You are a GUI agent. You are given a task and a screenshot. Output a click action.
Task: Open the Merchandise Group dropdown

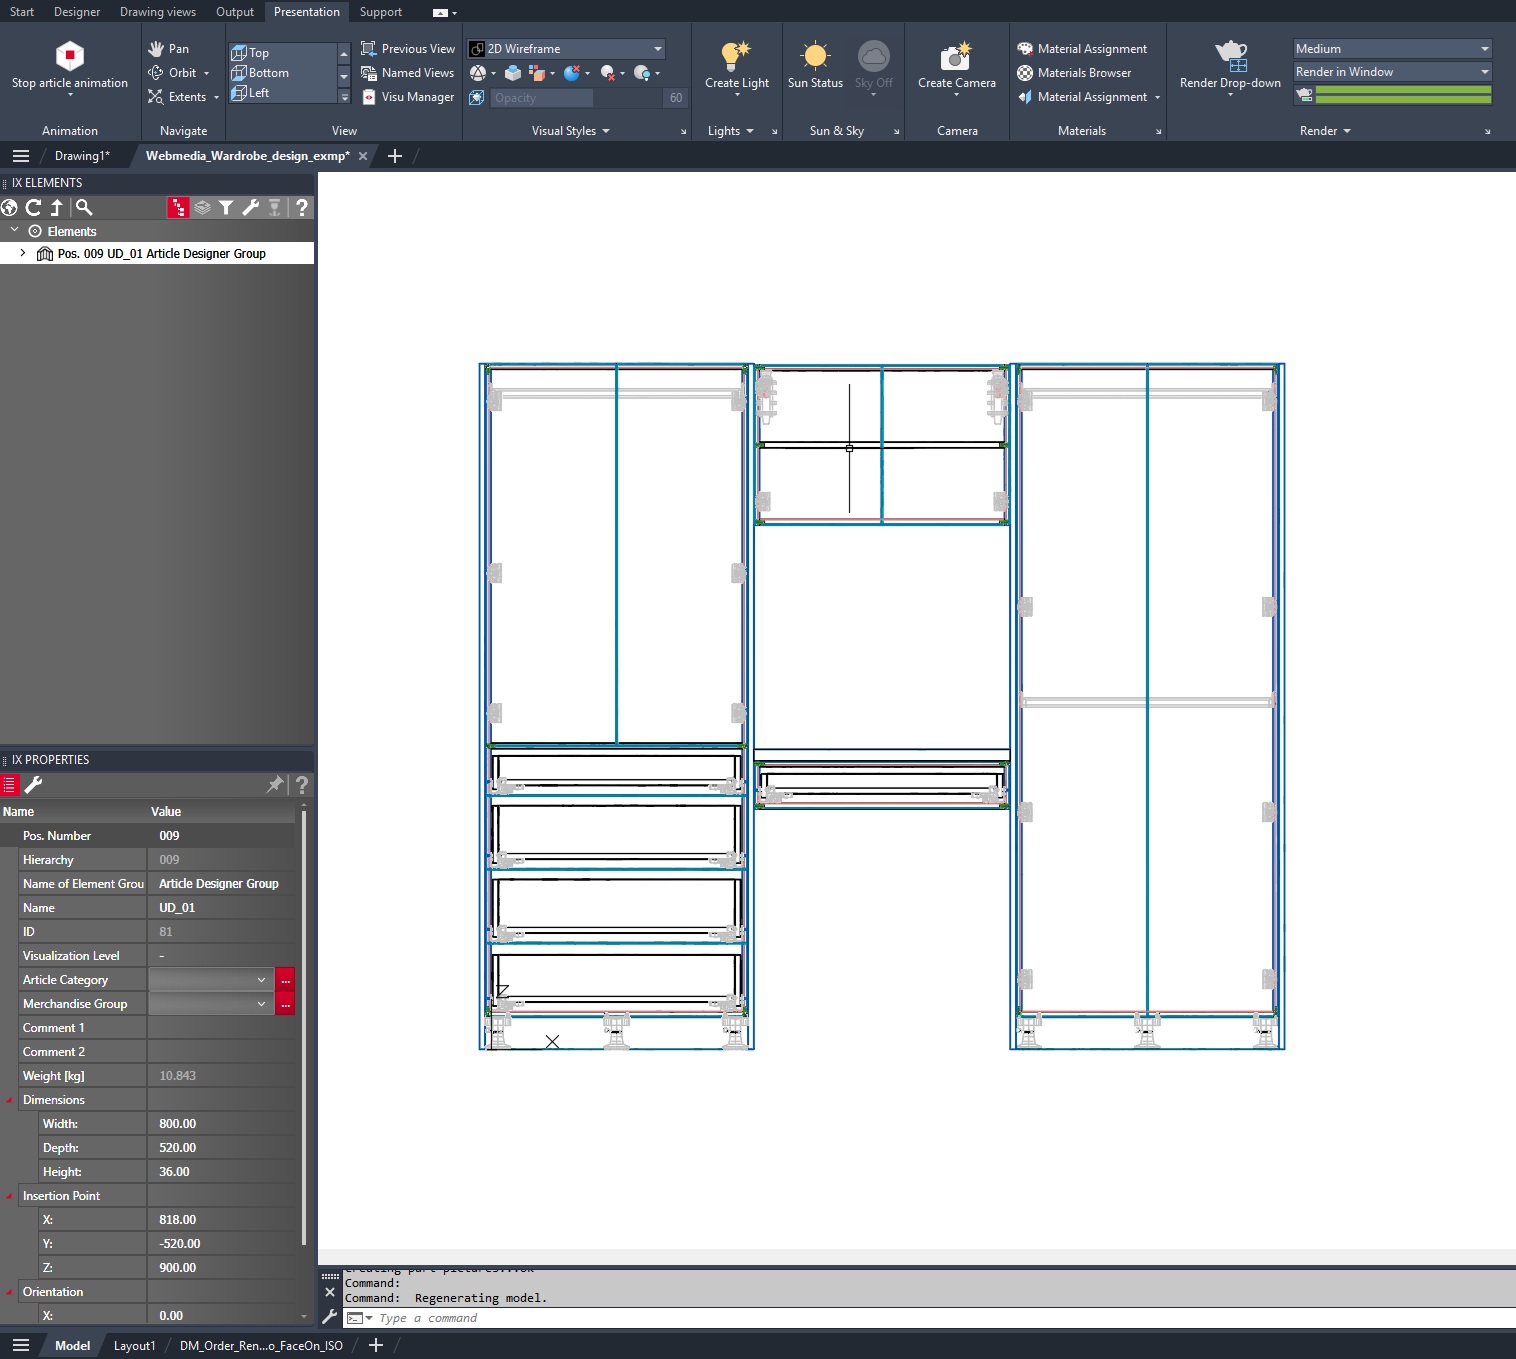[x=210, y=1004]
